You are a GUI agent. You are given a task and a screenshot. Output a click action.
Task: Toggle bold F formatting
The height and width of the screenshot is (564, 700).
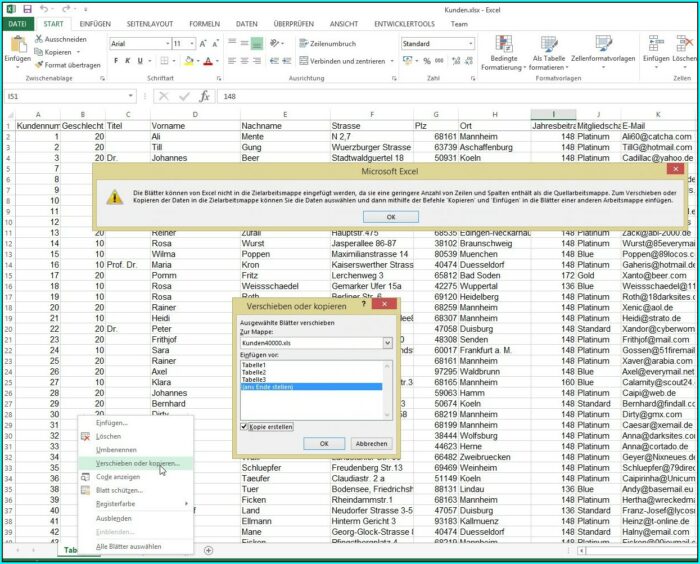[x=116, y=61]
